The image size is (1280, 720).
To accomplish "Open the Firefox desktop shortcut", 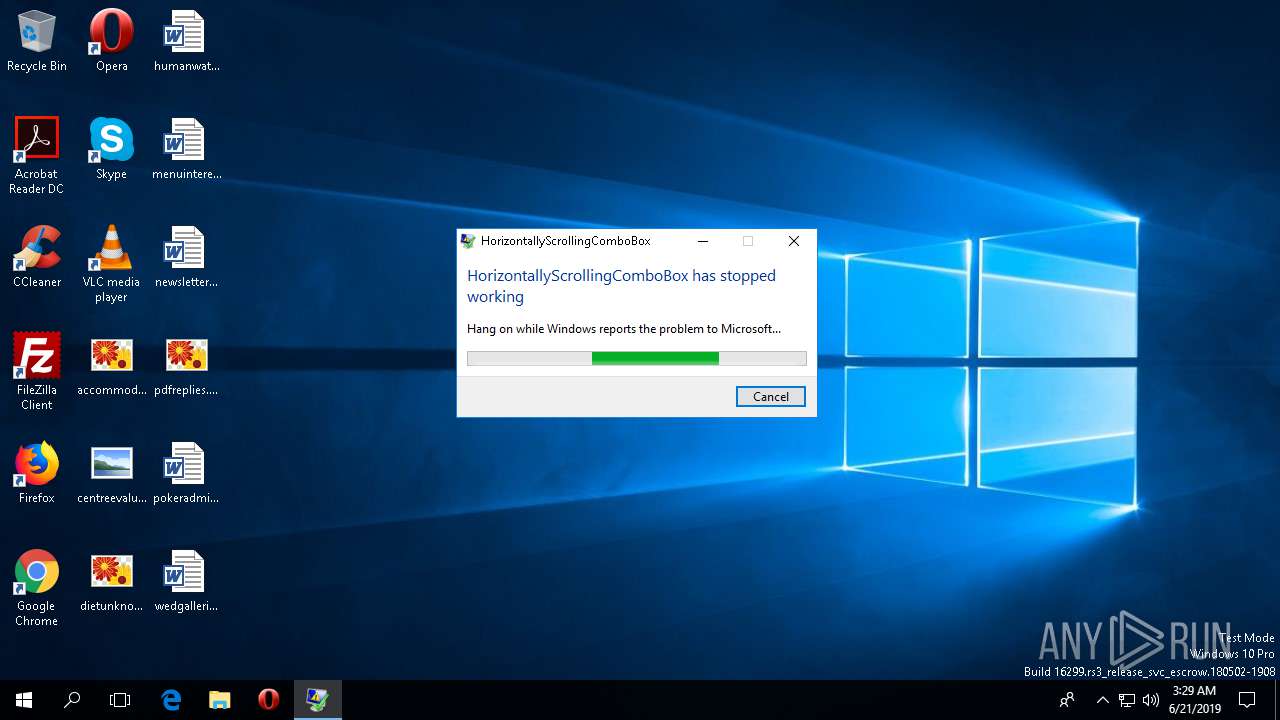I will point(36,473).
